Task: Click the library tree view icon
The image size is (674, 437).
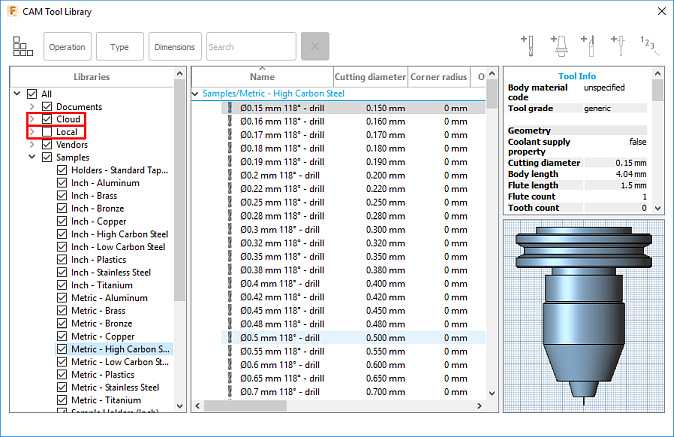Action: pos(23,47)
